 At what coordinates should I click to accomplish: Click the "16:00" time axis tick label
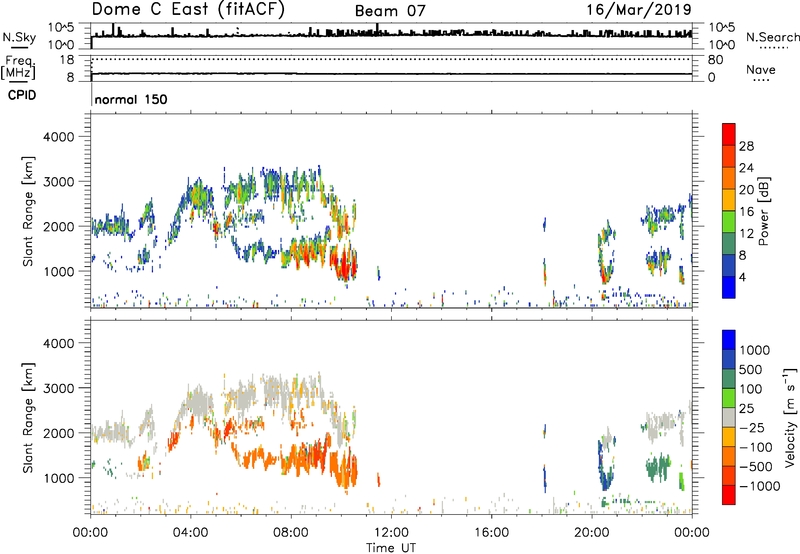(x=491, y=533)
